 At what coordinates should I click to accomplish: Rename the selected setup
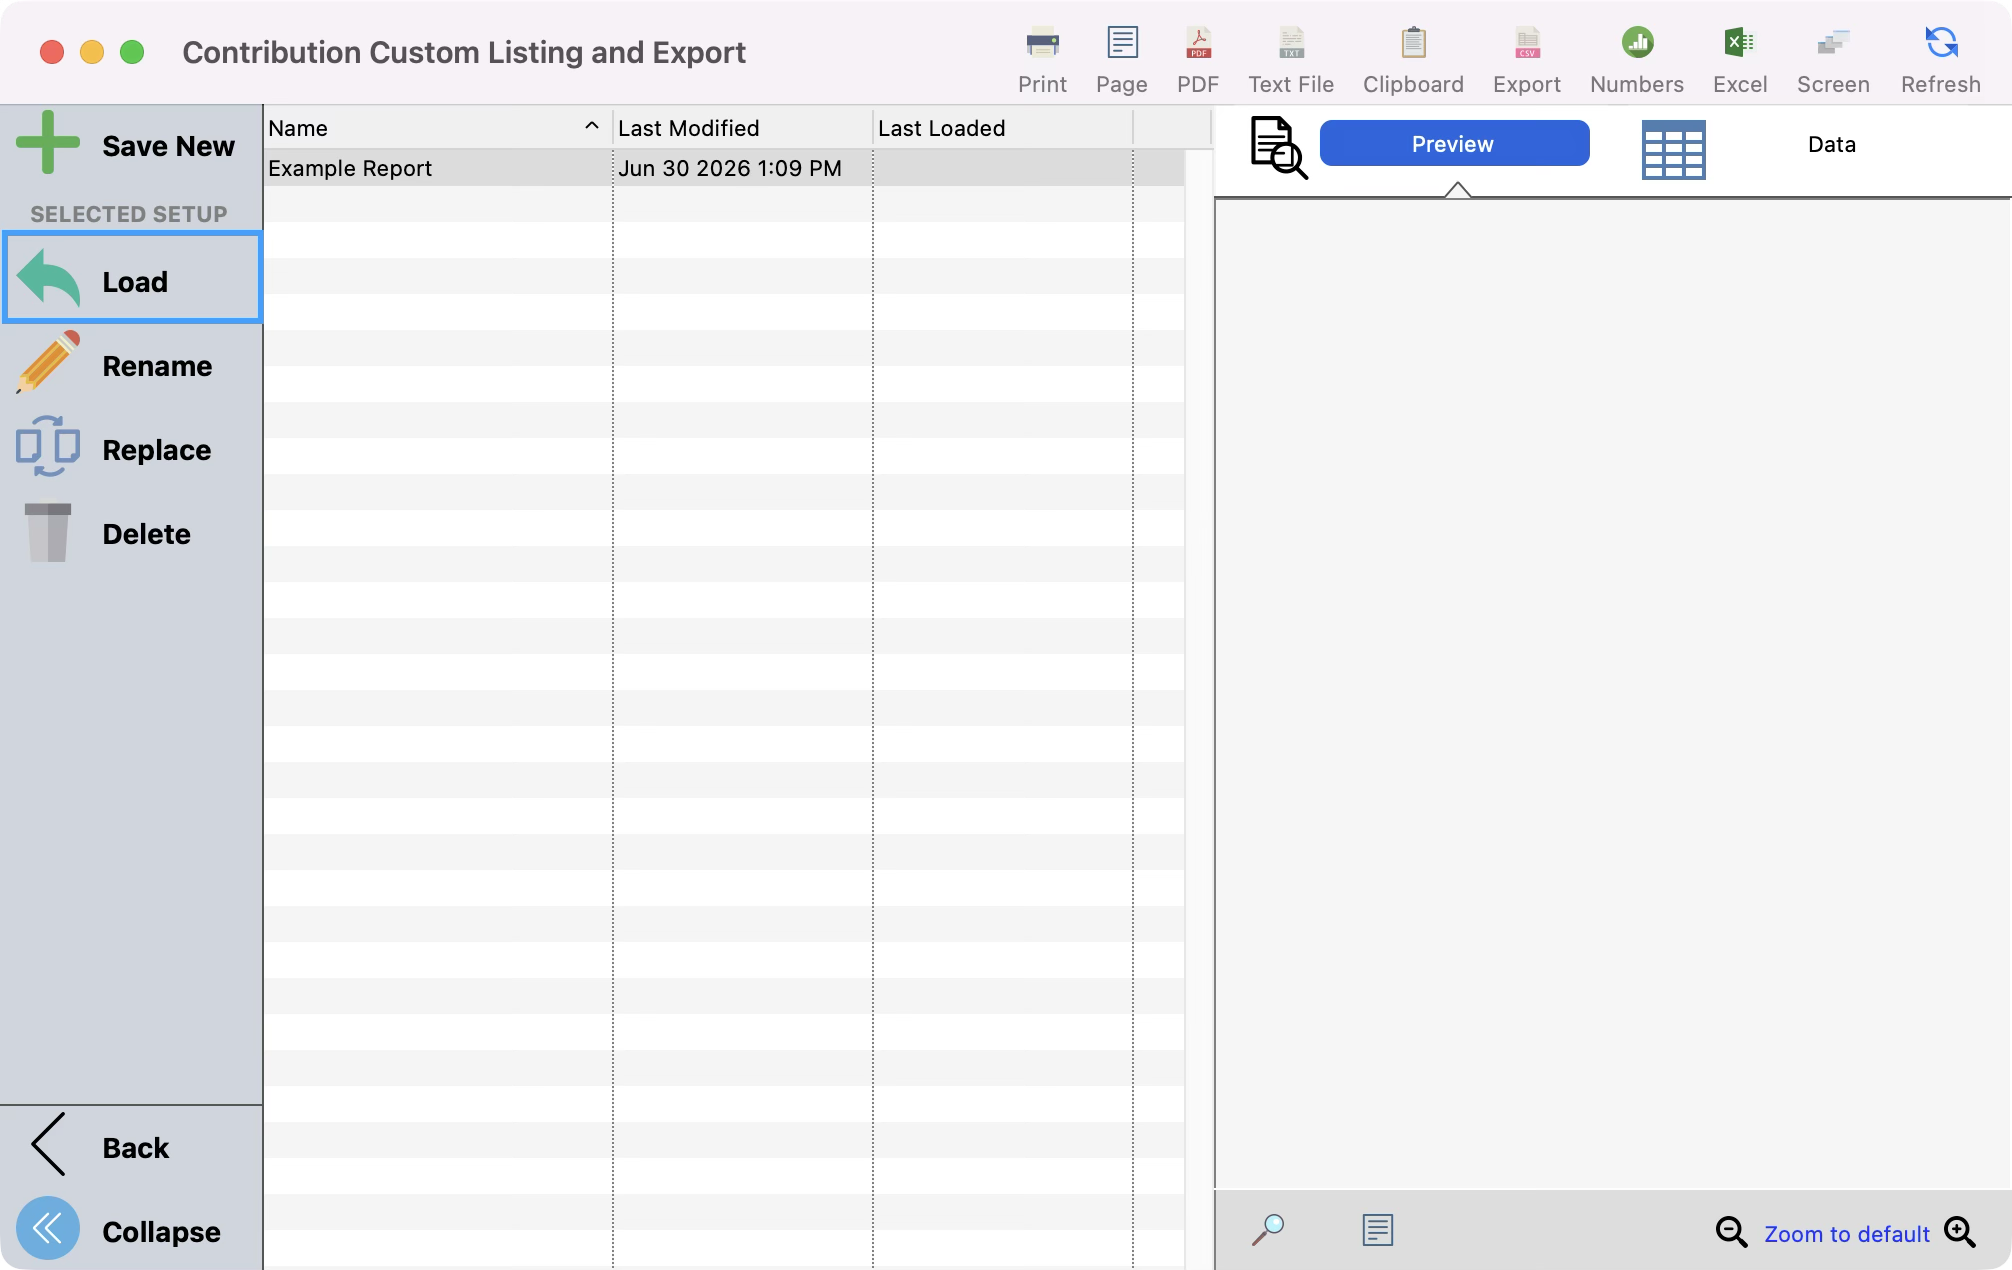point(132,365)
